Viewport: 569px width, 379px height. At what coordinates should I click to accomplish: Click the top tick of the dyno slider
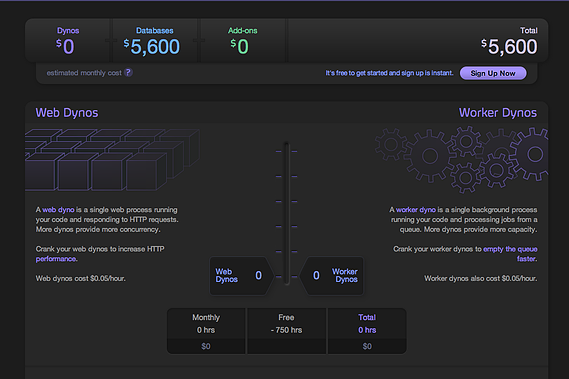[x=286, y=151]
